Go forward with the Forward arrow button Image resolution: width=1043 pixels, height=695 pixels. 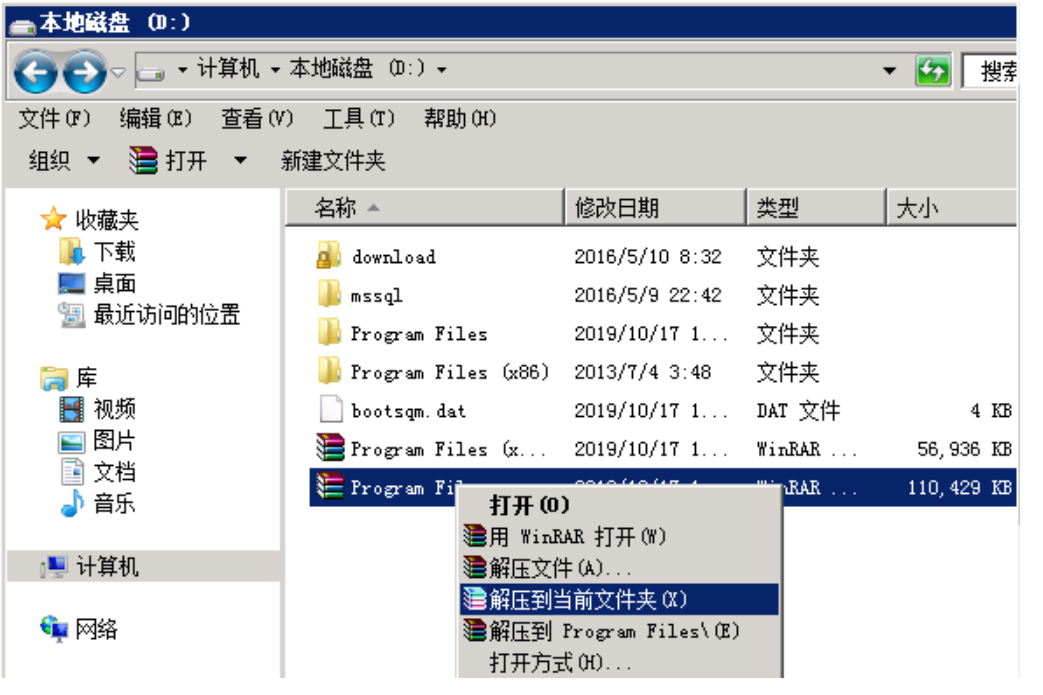click(x=84, y=72)
